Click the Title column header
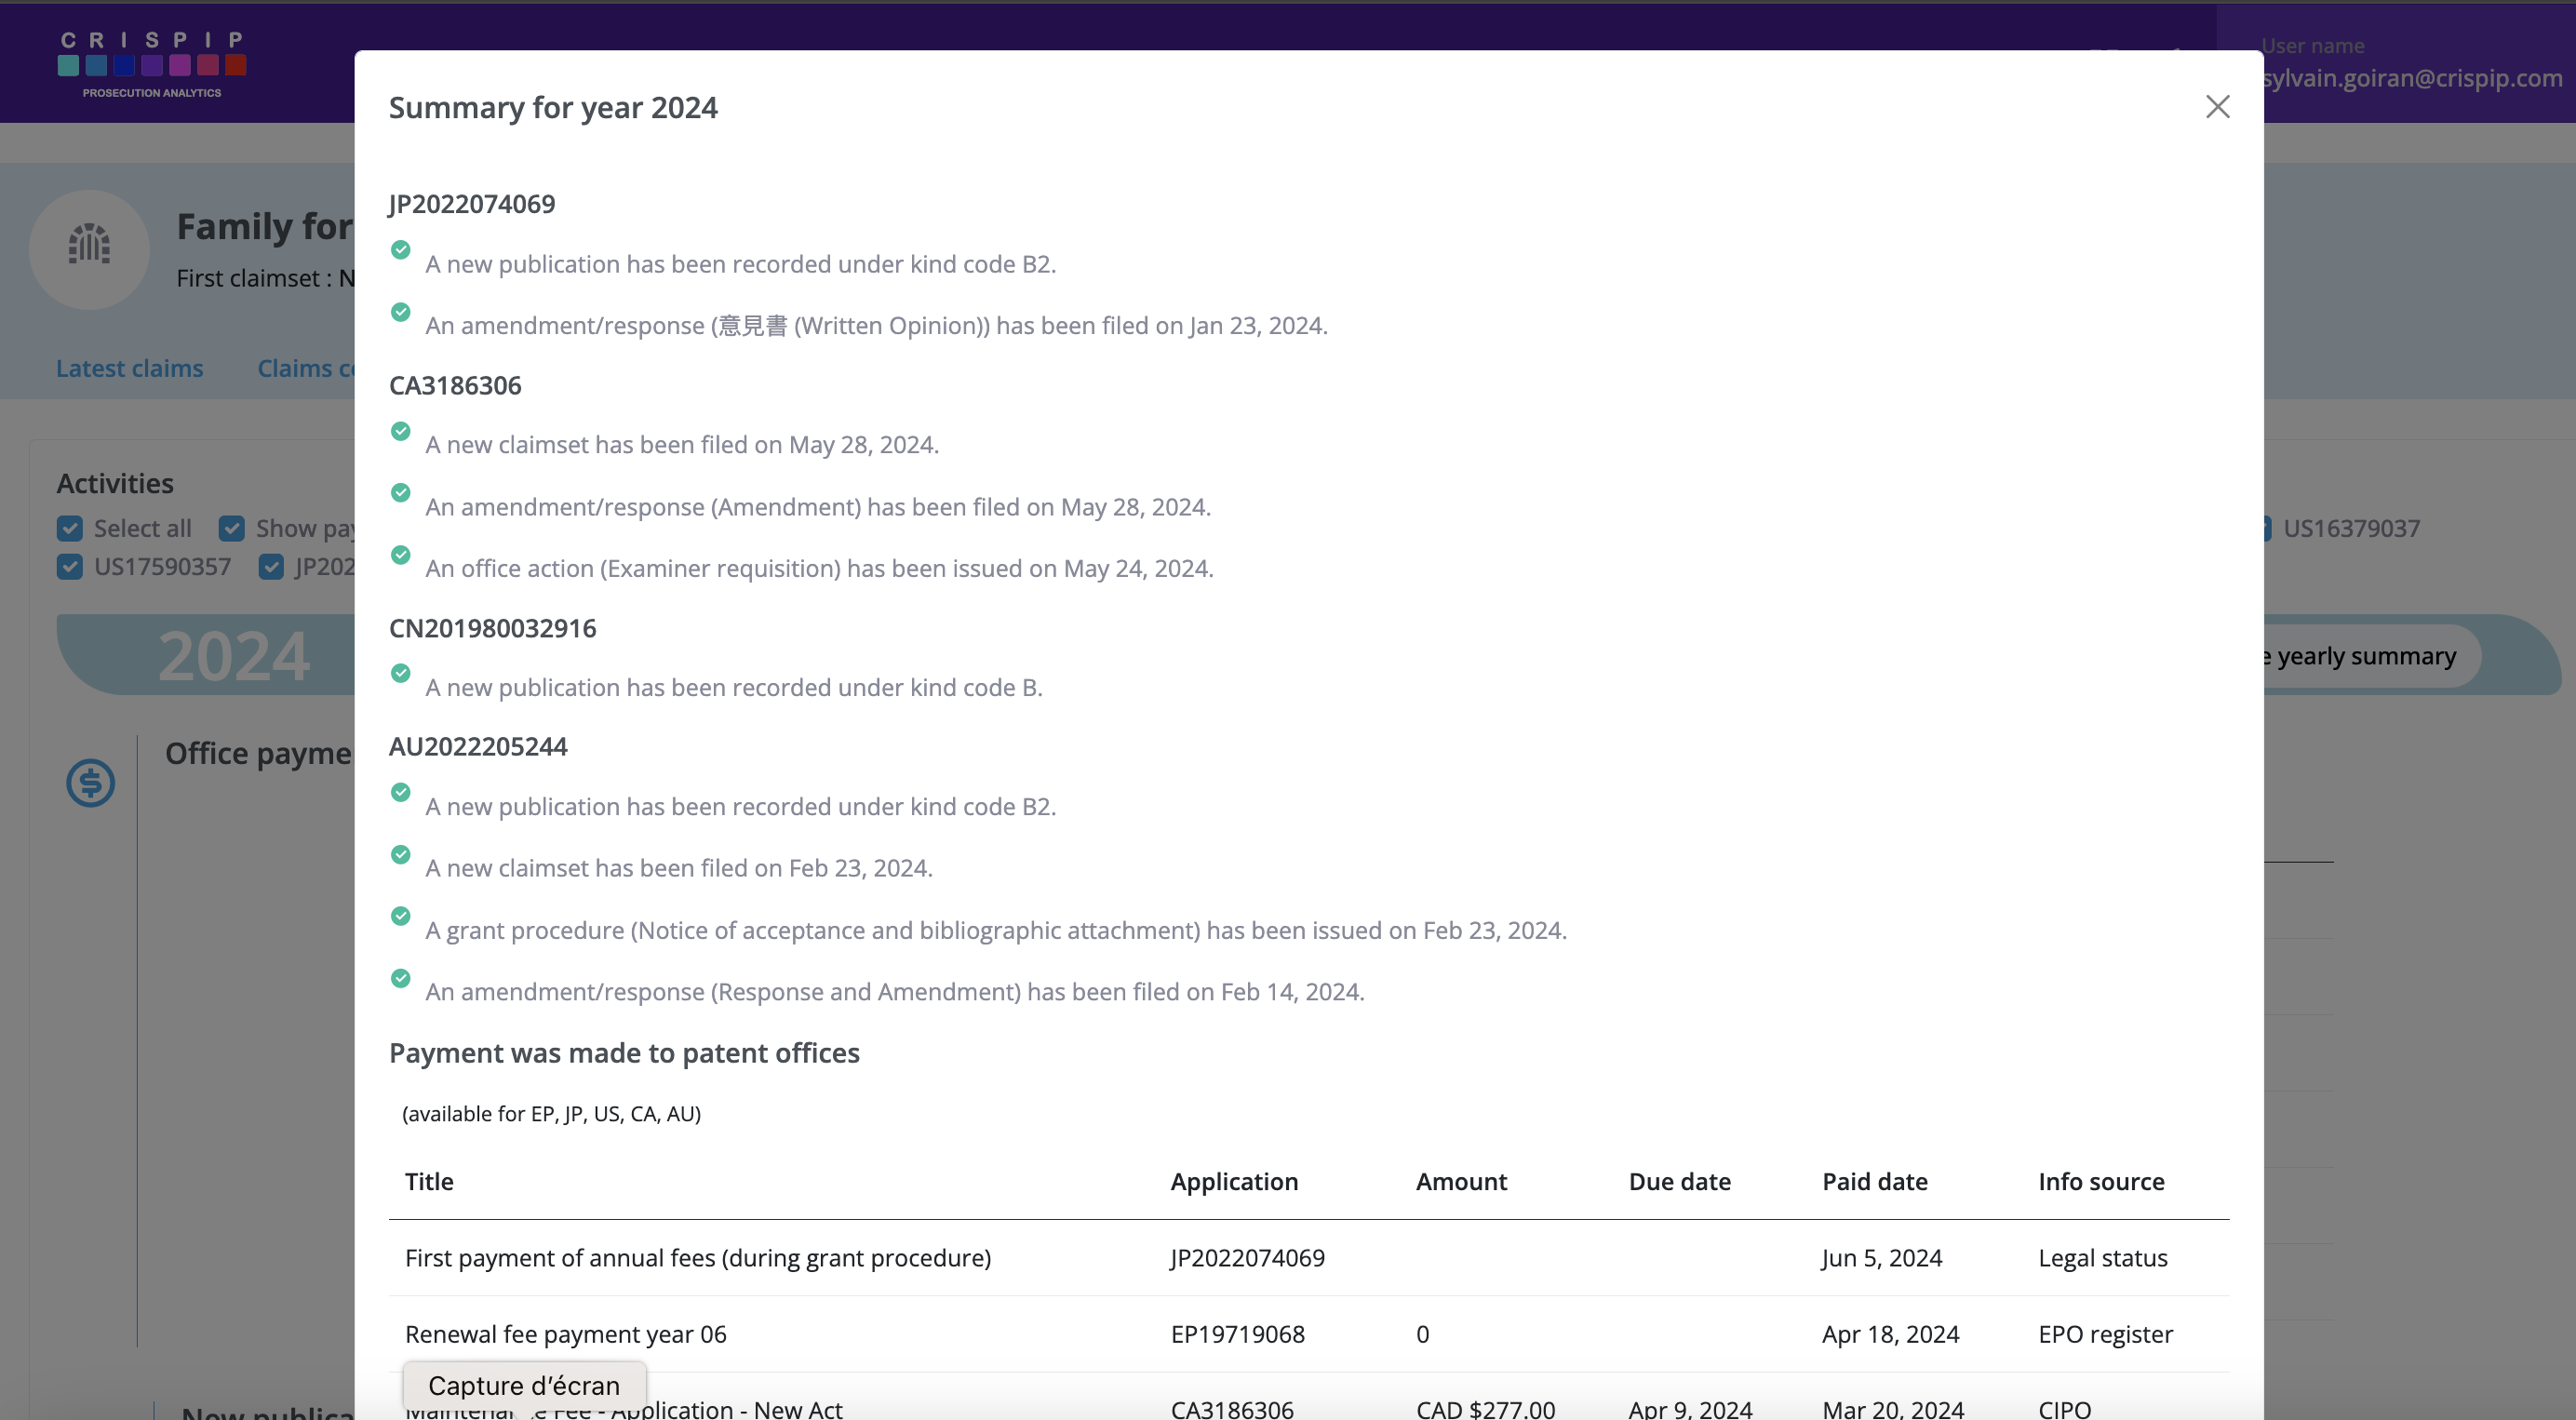 pos(429,1181)
